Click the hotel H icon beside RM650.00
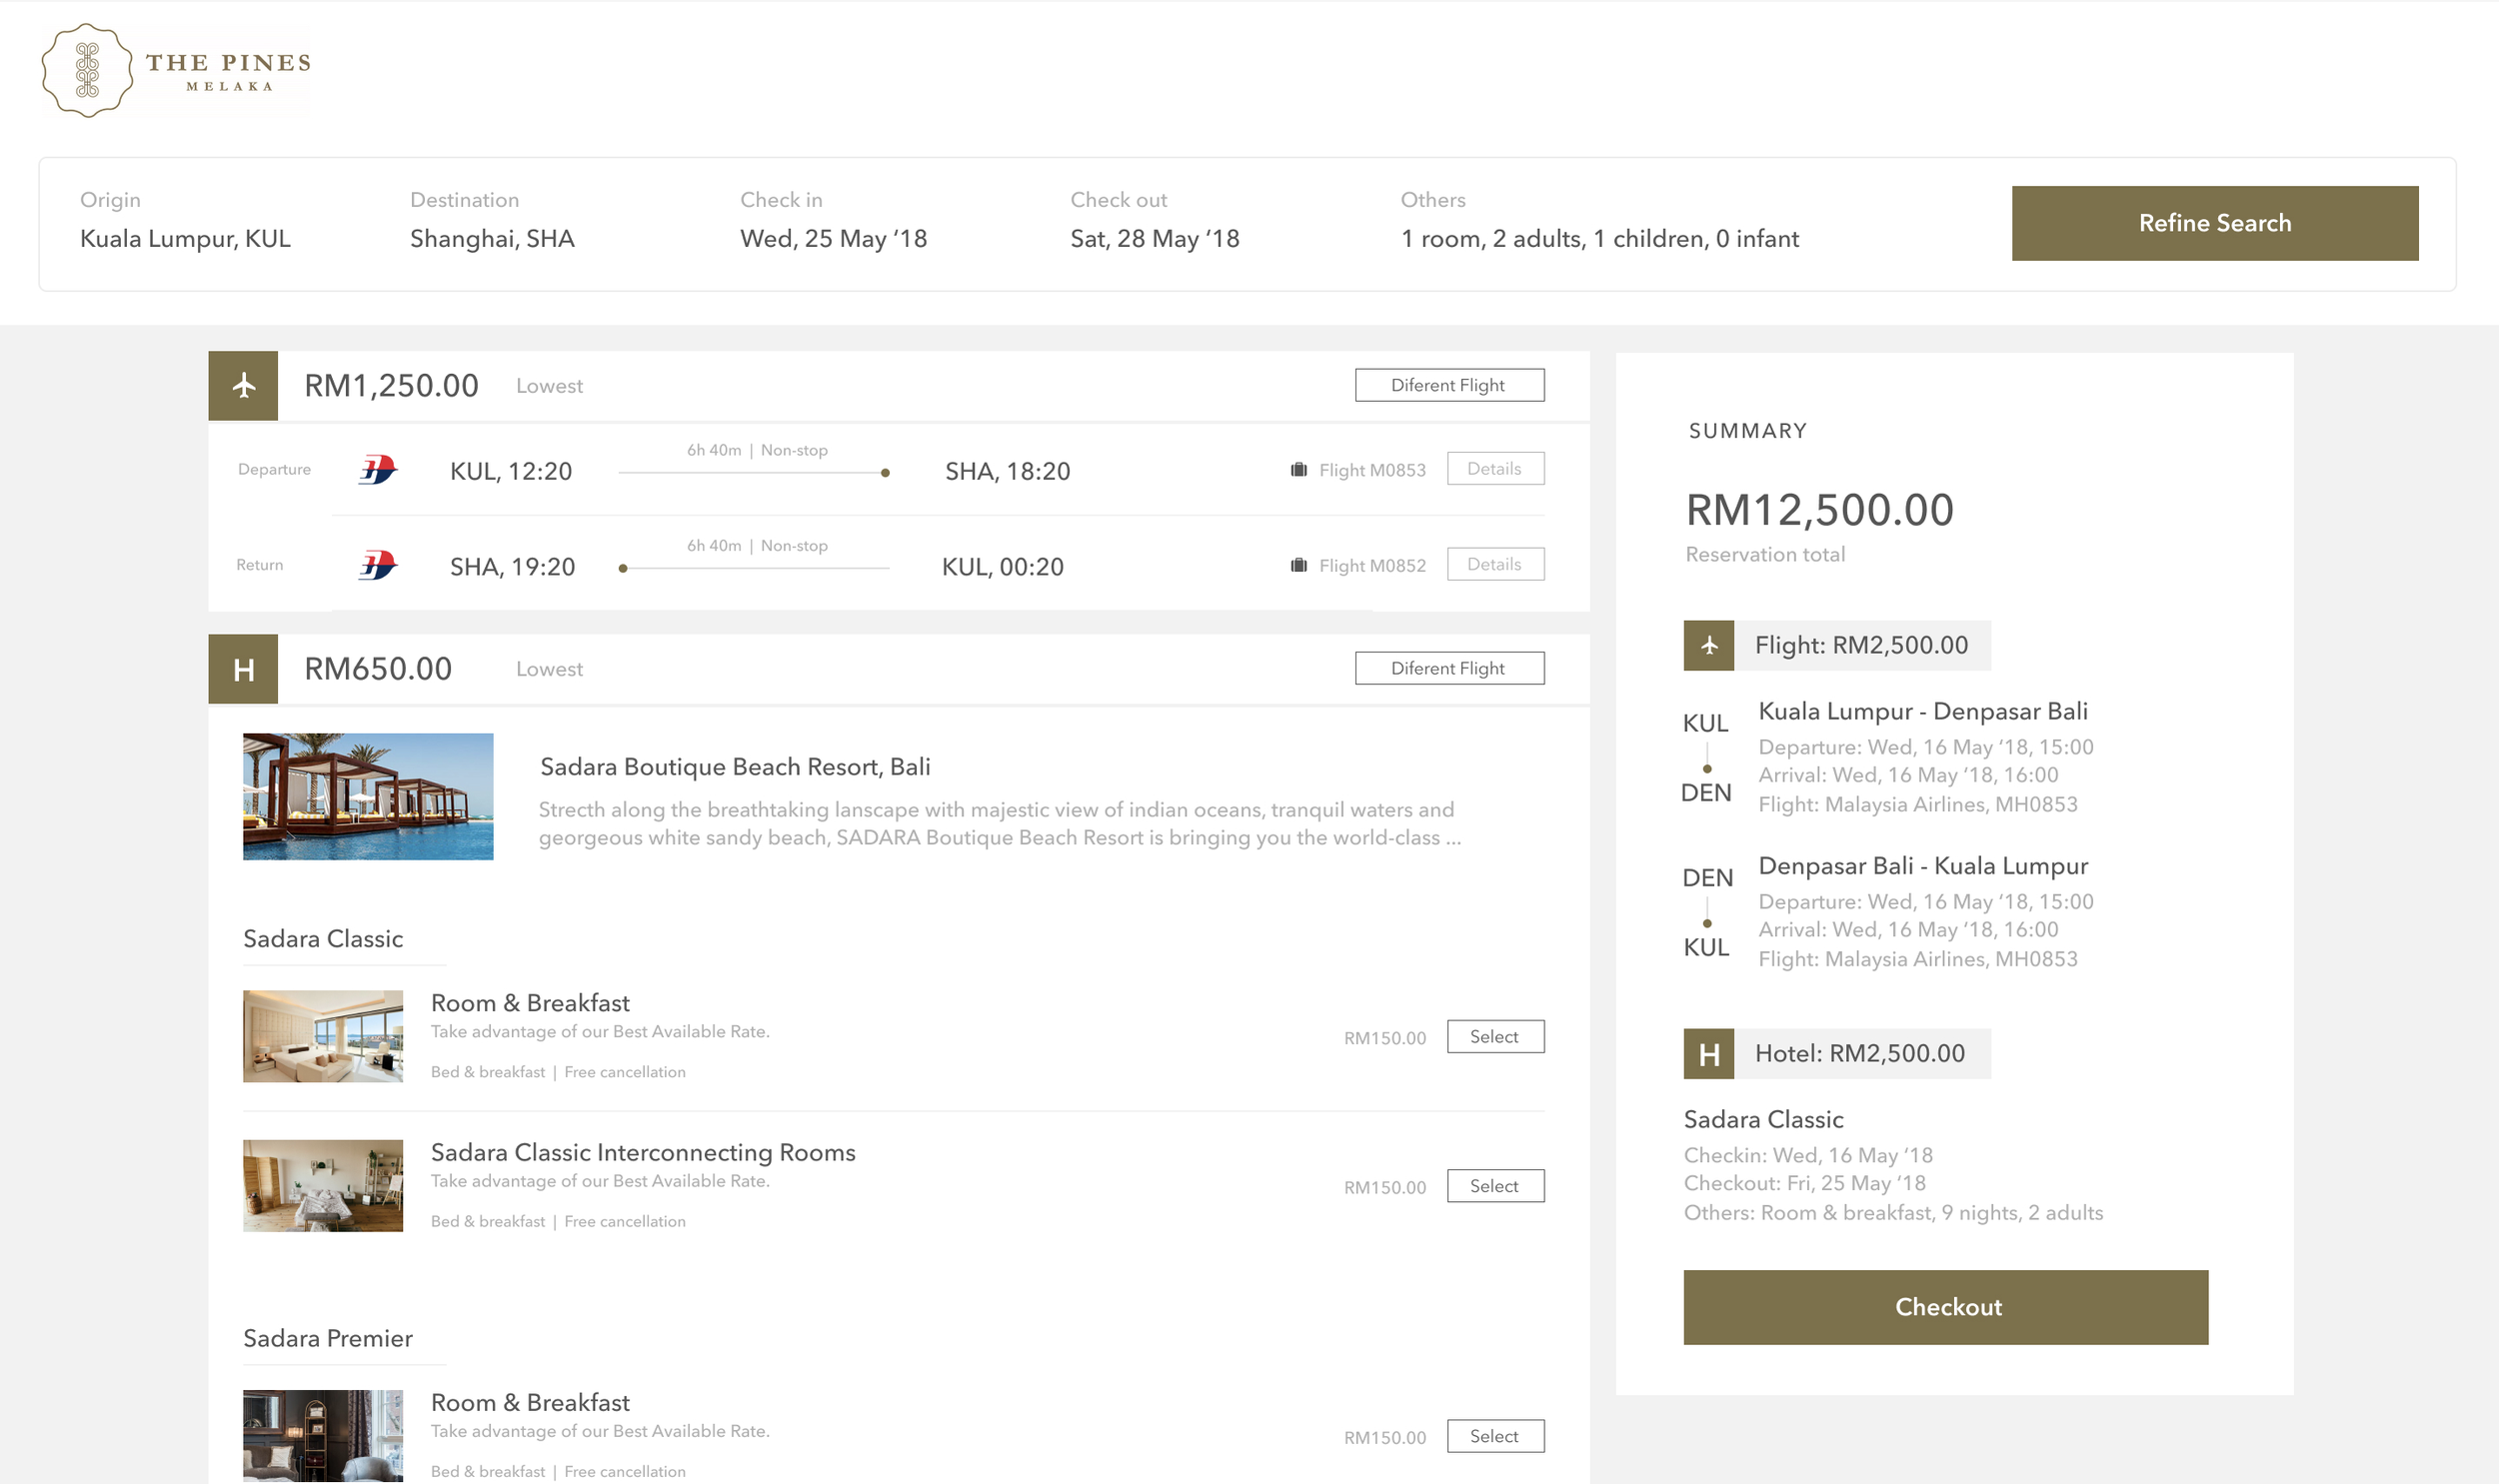The image size is (2499, 1484). coord(243,669)
